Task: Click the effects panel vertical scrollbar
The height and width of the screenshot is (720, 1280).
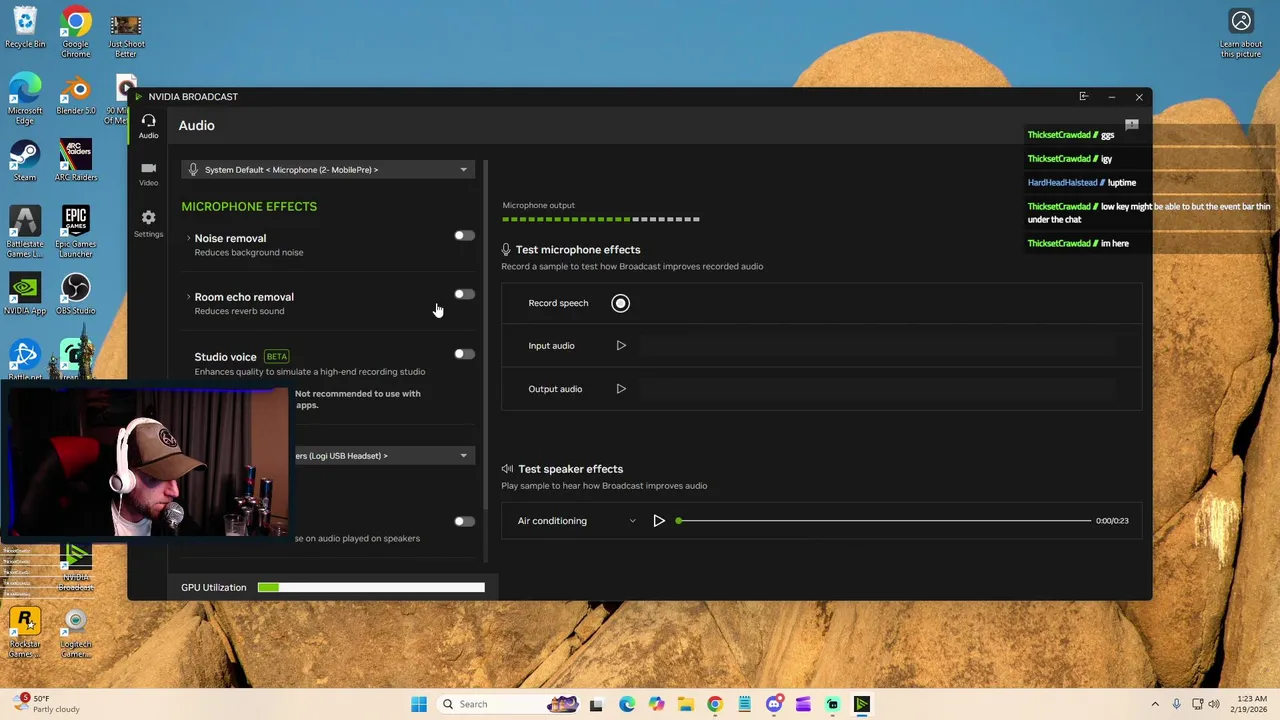Action: point(486,335)
